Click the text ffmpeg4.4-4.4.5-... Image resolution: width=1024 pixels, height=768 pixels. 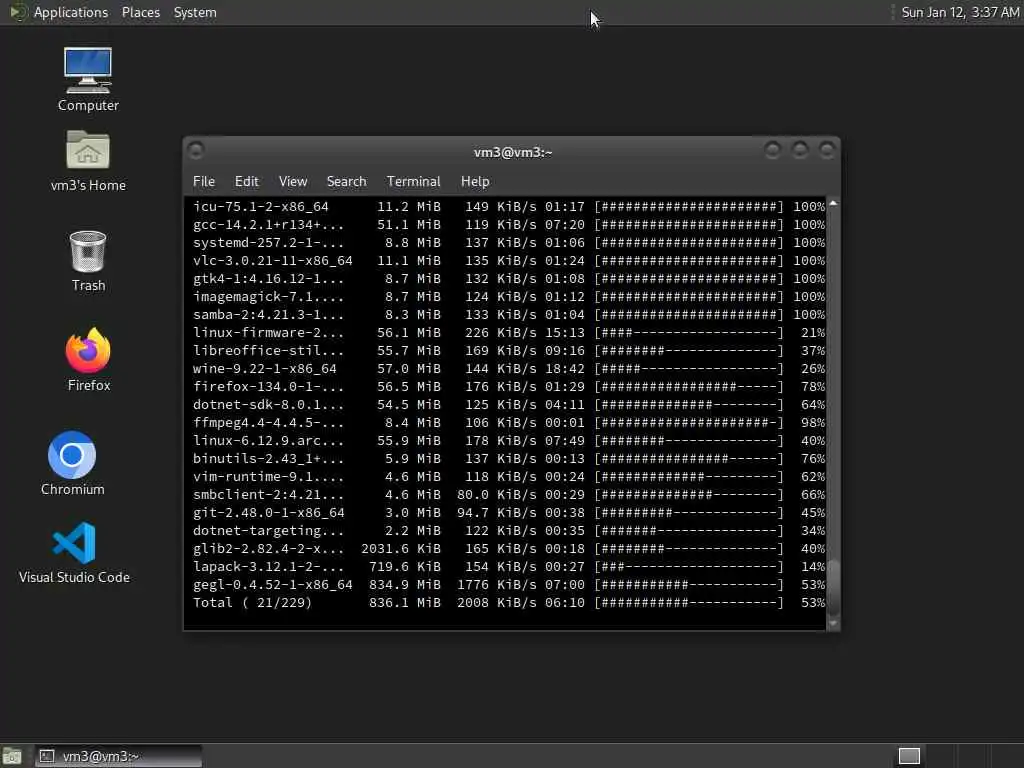(268, 423)
